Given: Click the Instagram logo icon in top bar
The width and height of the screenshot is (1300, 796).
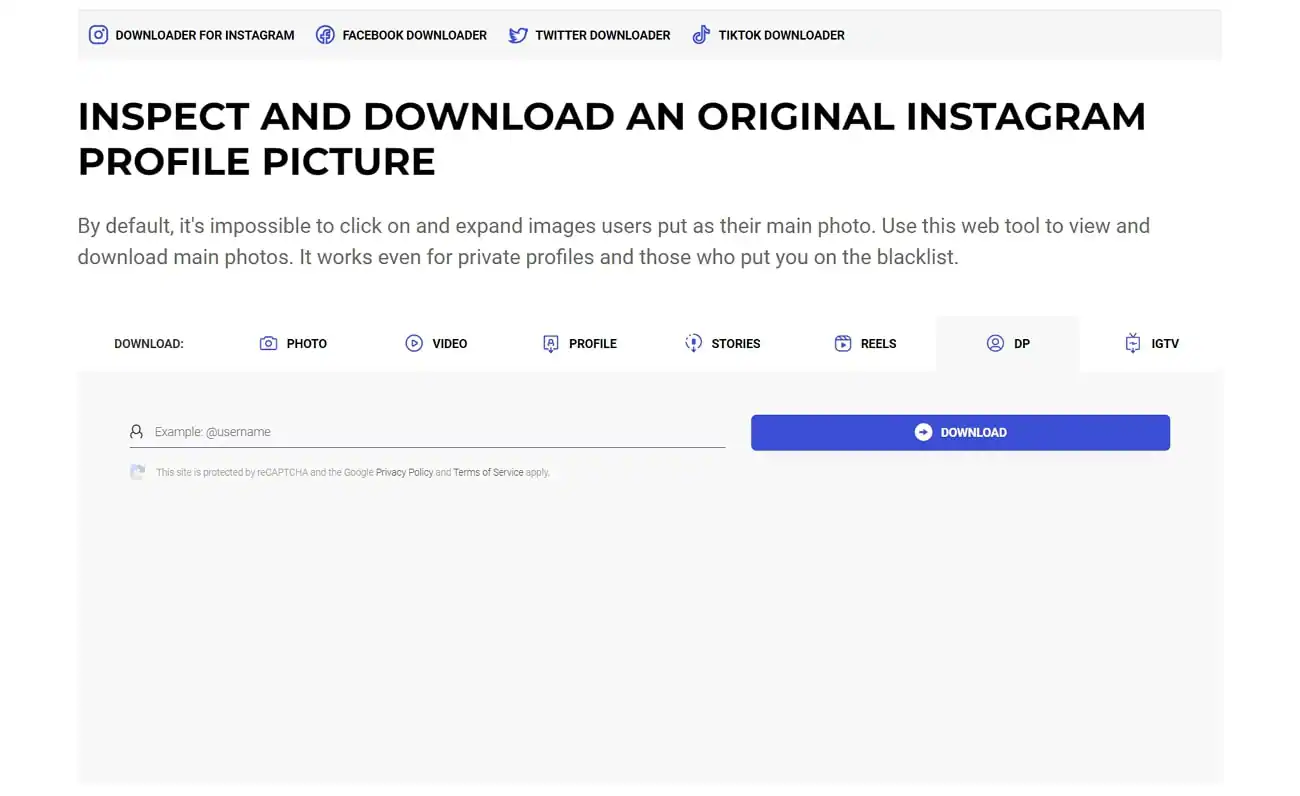Looking at the screenshot, I should 98,35.
